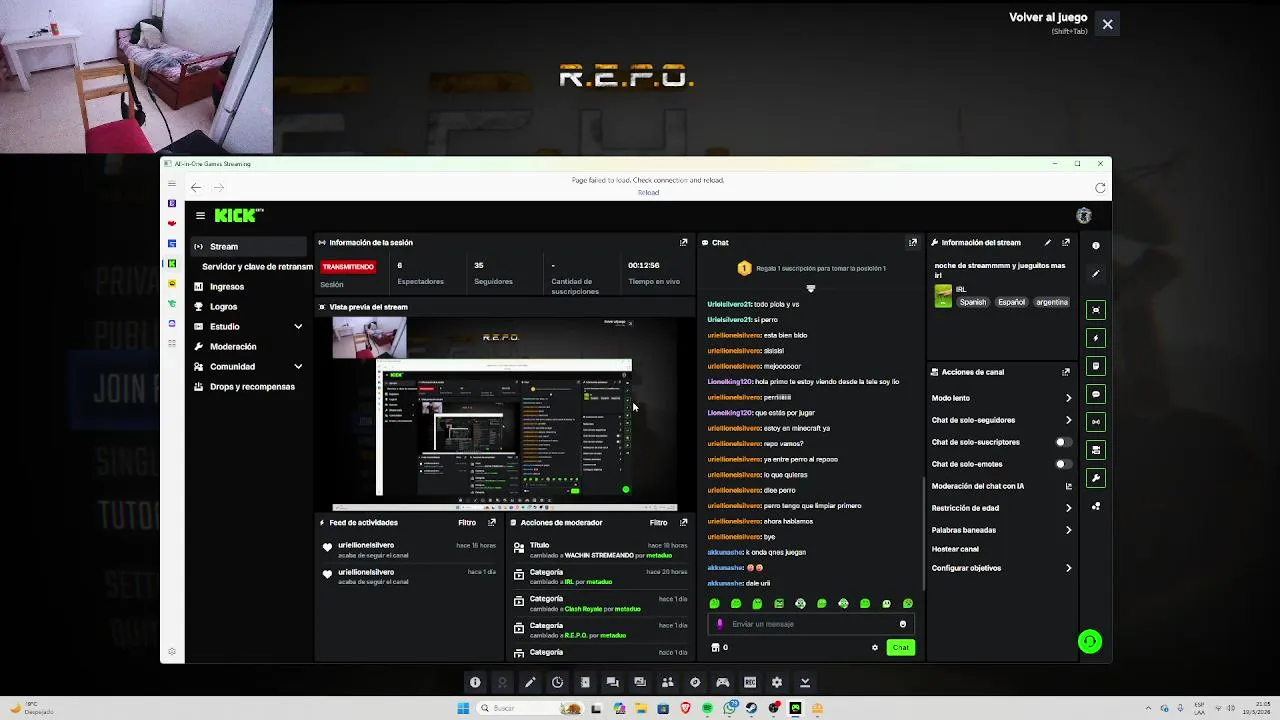Screen dimensions: 1280x720
Task: Pop out the Acciones de canal panel
Action: 1066,372
